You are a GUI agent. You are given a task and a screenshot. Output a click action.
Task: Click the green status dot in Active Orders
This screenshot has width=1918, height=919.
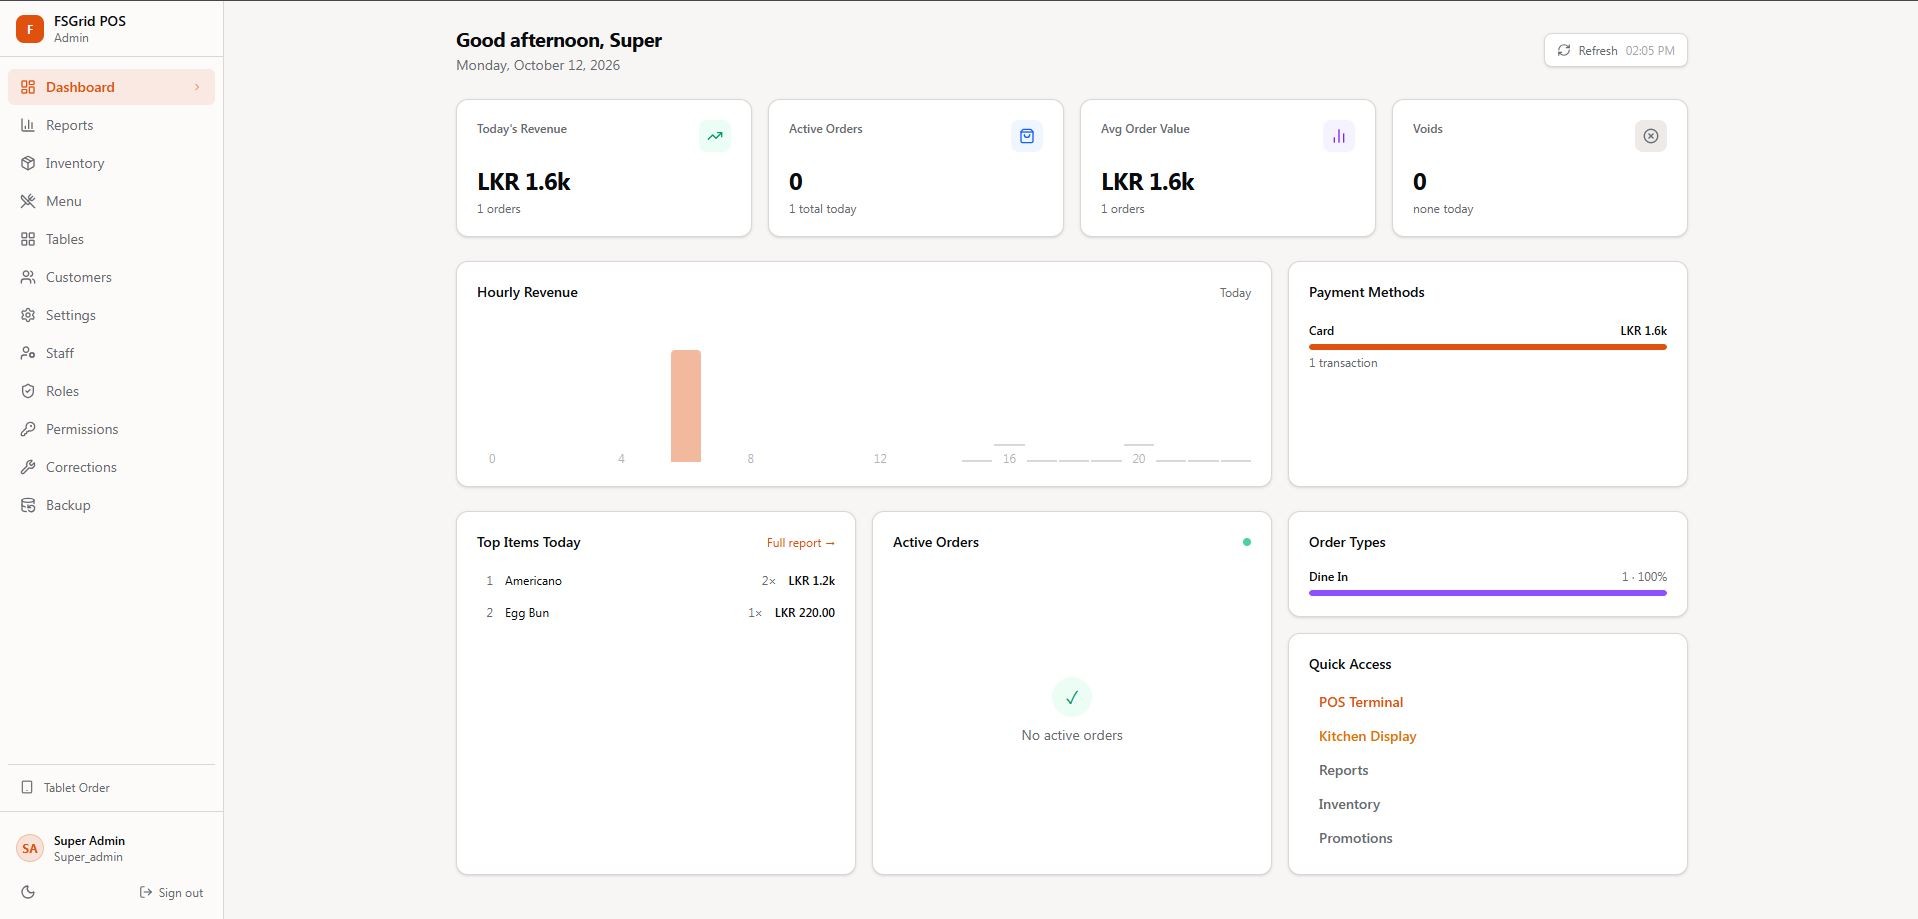[1246, 542]
